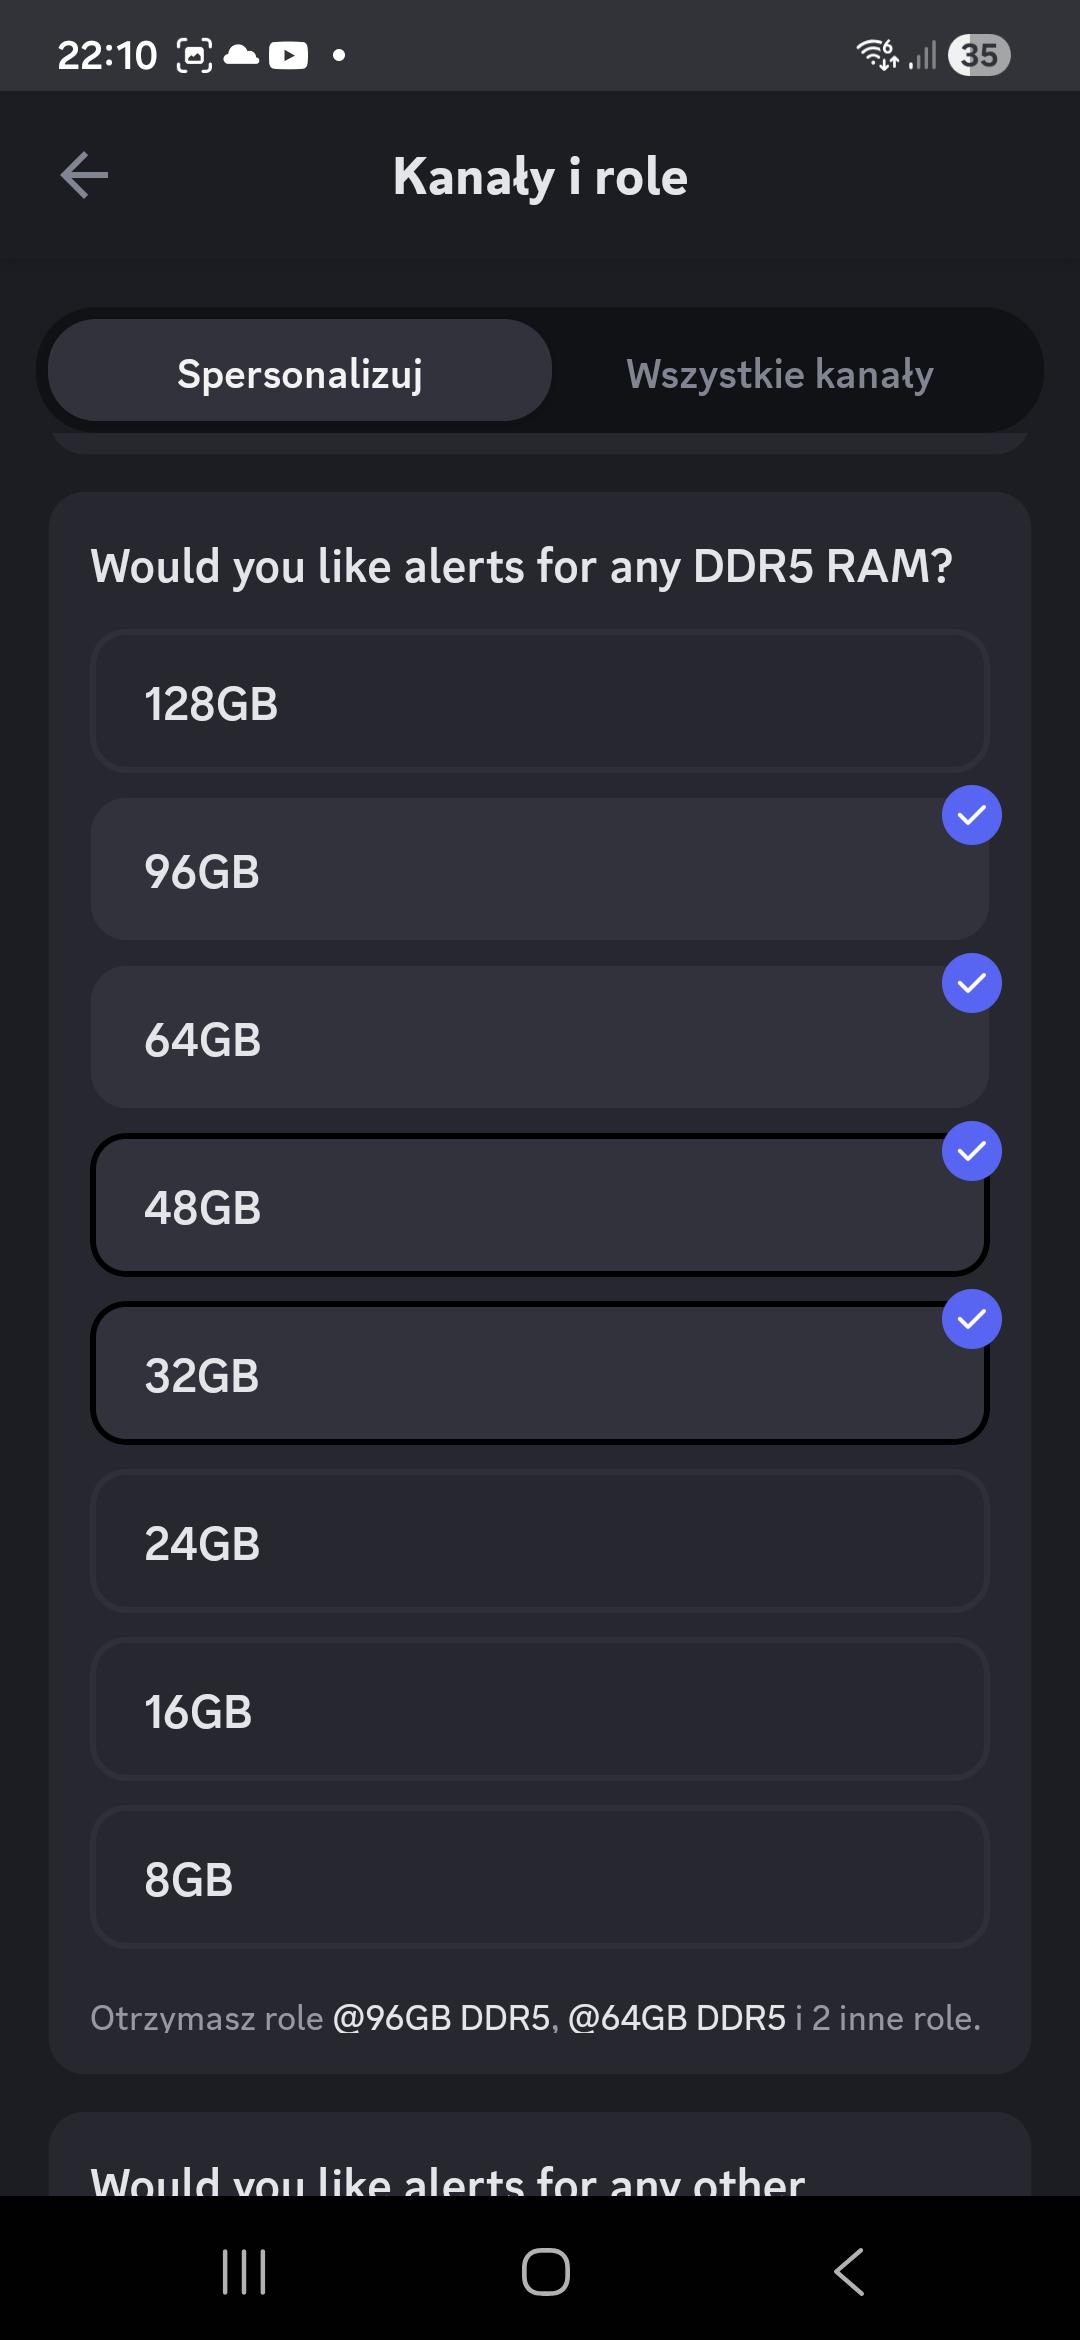Deselect the 96GB option

click(540, 870)
